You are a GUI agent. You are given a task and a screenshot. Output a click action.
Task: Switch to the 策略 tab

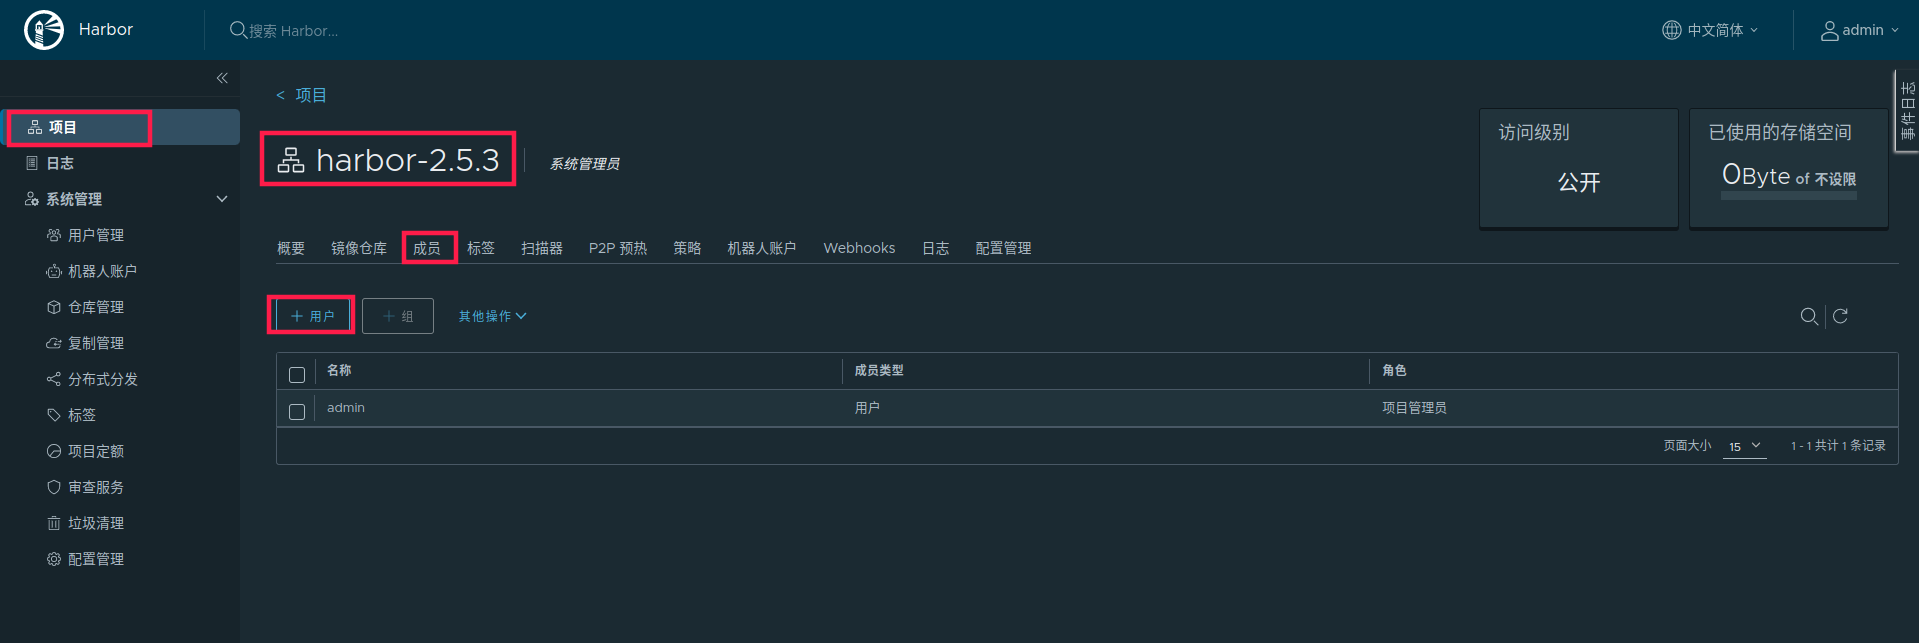(687, 248)
